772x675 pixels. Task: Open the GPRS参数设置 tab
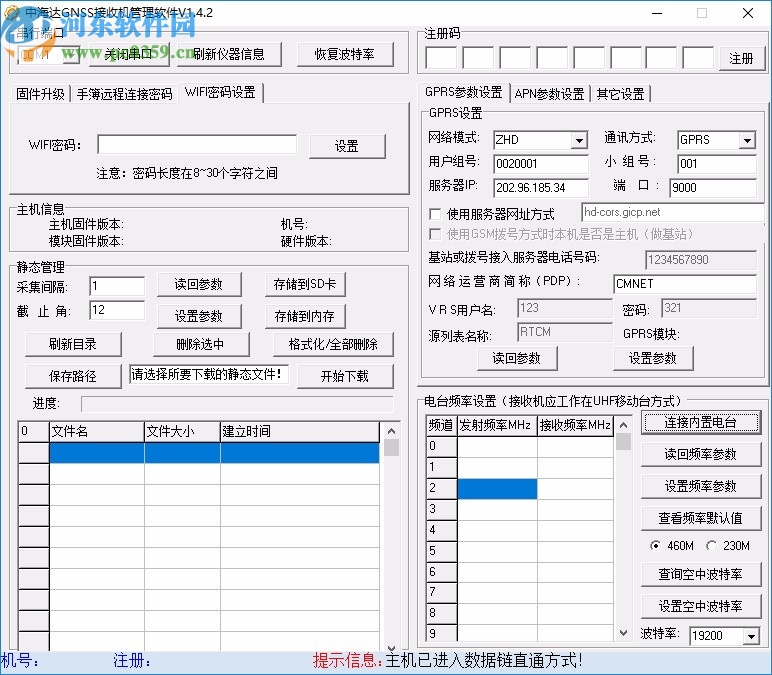tap(463, 92)
